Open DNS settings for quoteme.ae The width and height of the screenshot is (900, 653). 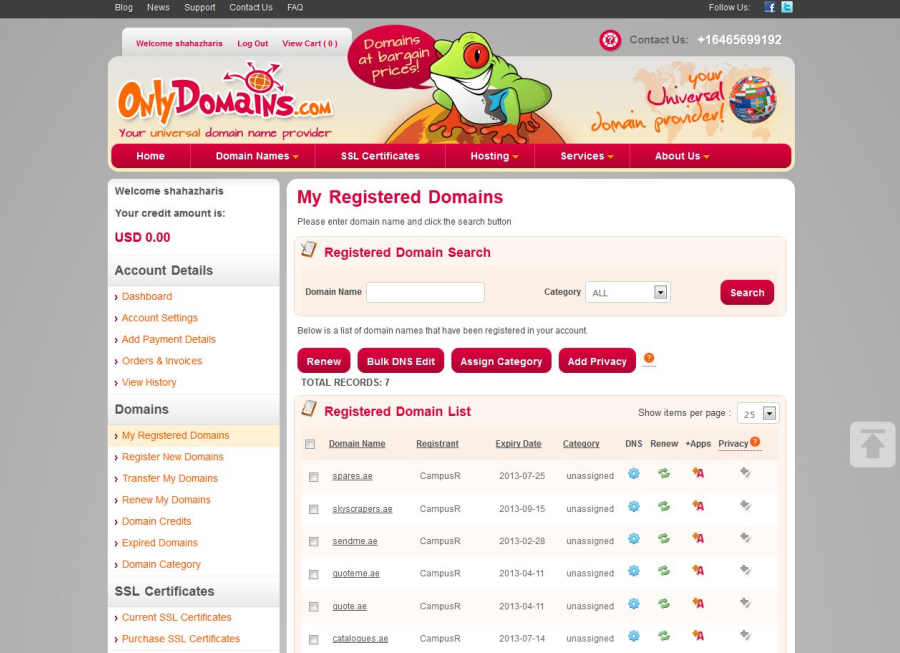[x=634, y=570]
